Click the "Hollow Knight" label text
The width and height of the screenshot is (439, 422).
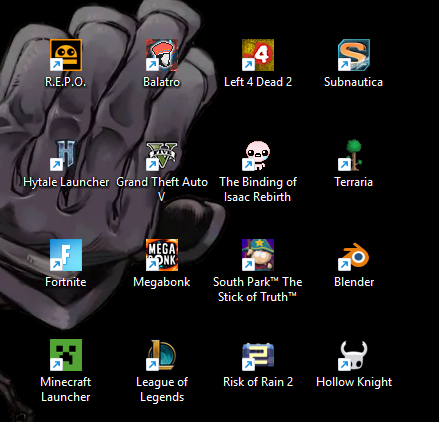354,382
